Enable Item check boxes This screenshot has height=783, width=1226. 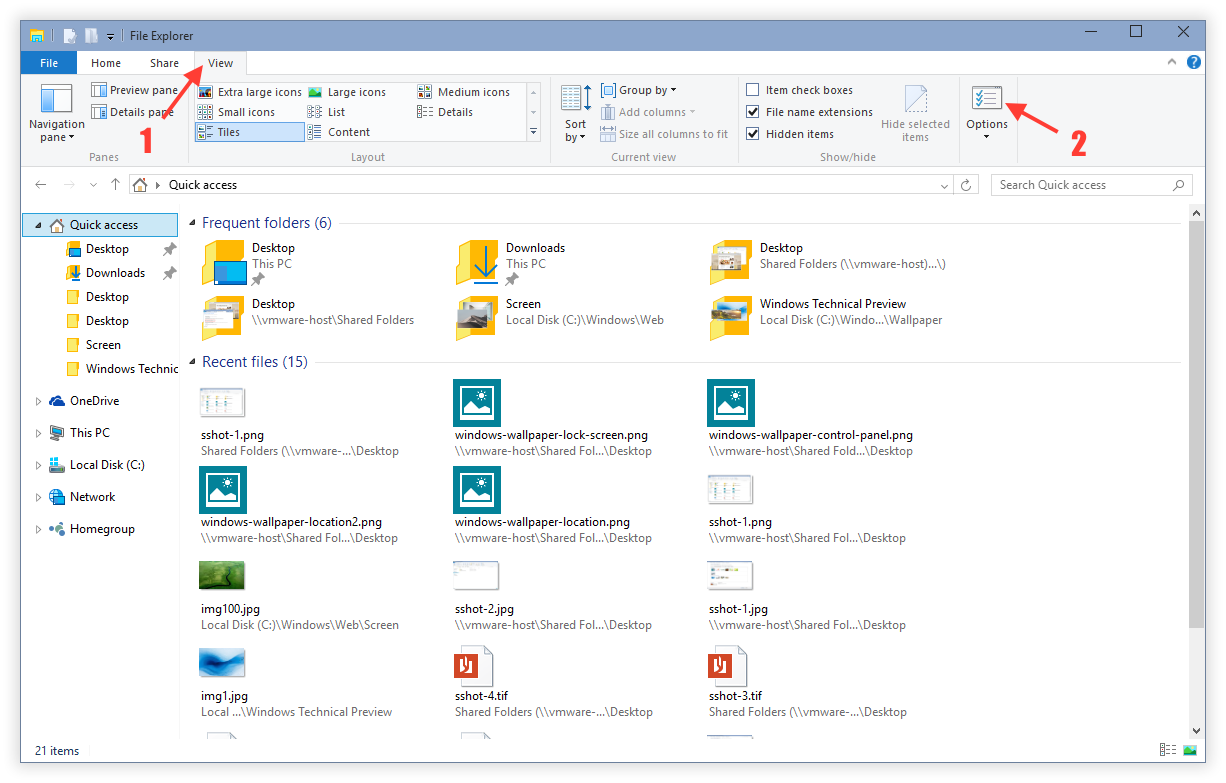(753, 90)
